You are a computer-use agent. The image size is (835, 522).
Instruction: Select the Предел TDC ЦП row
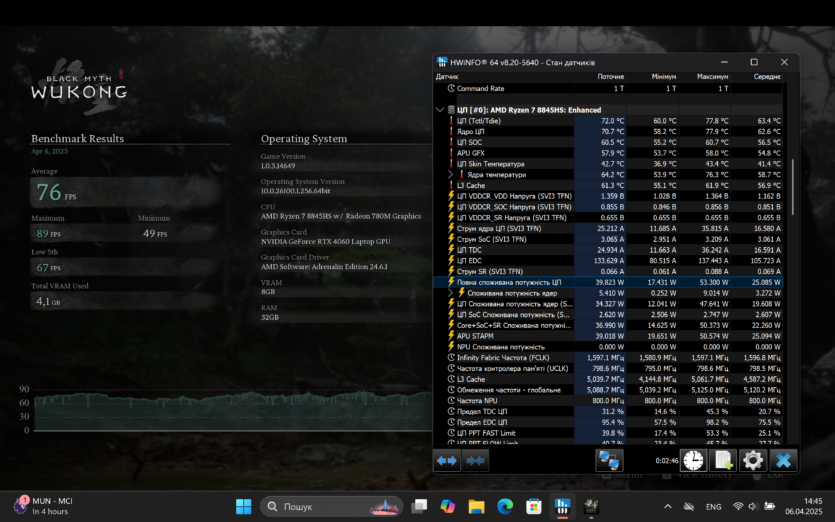(x=608, y=411)
